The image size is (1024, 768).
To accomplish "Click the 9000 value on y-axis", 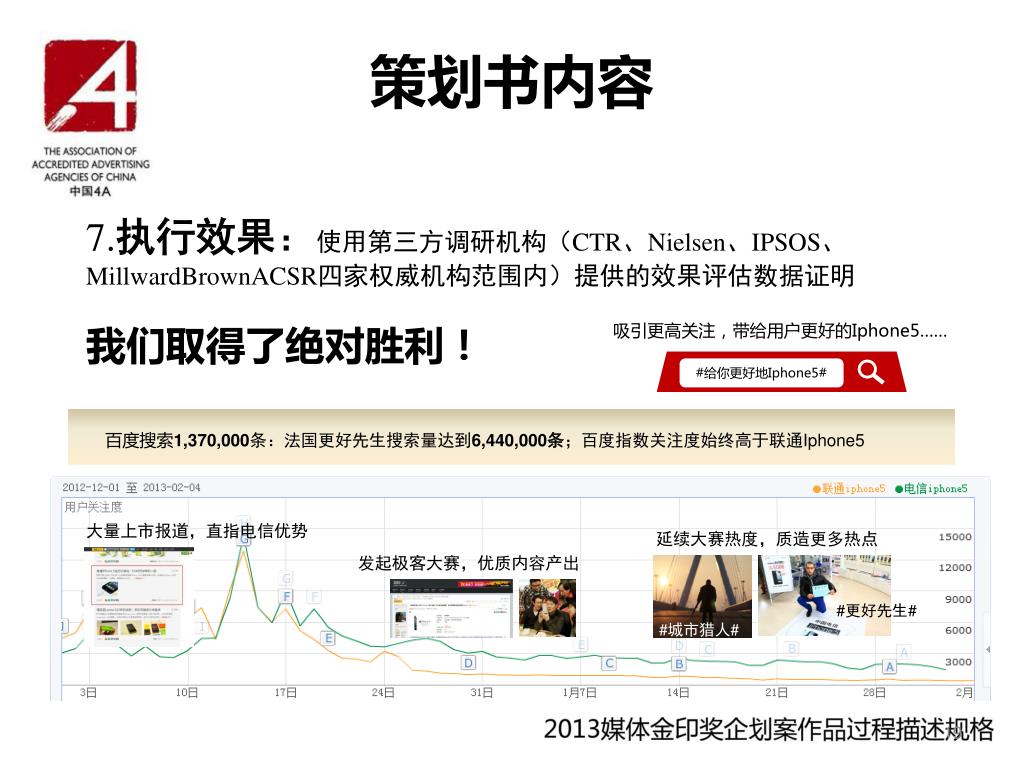I will [x=958, y=599].
